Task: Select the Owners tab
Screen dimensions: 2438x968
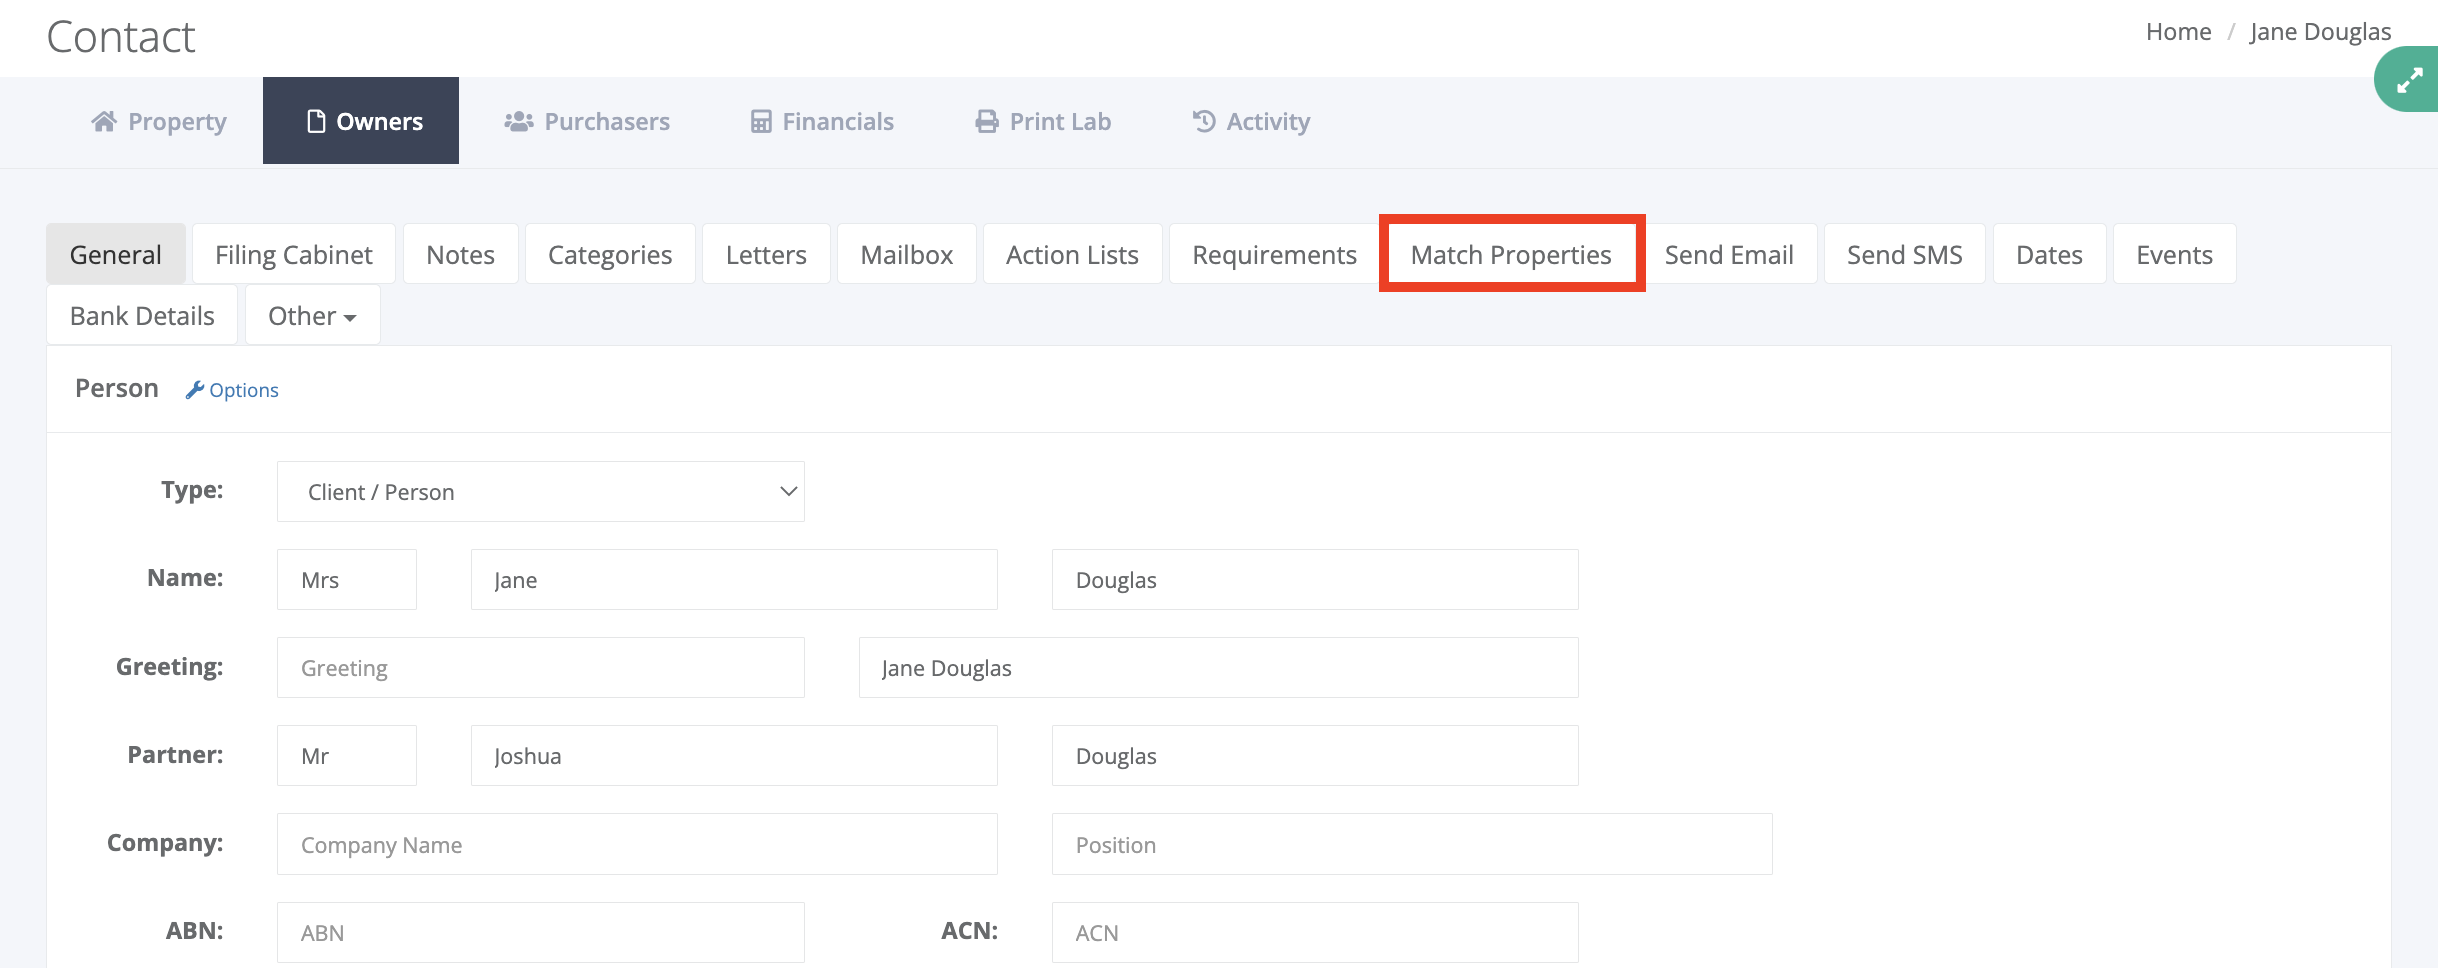Action: (361, 121)
